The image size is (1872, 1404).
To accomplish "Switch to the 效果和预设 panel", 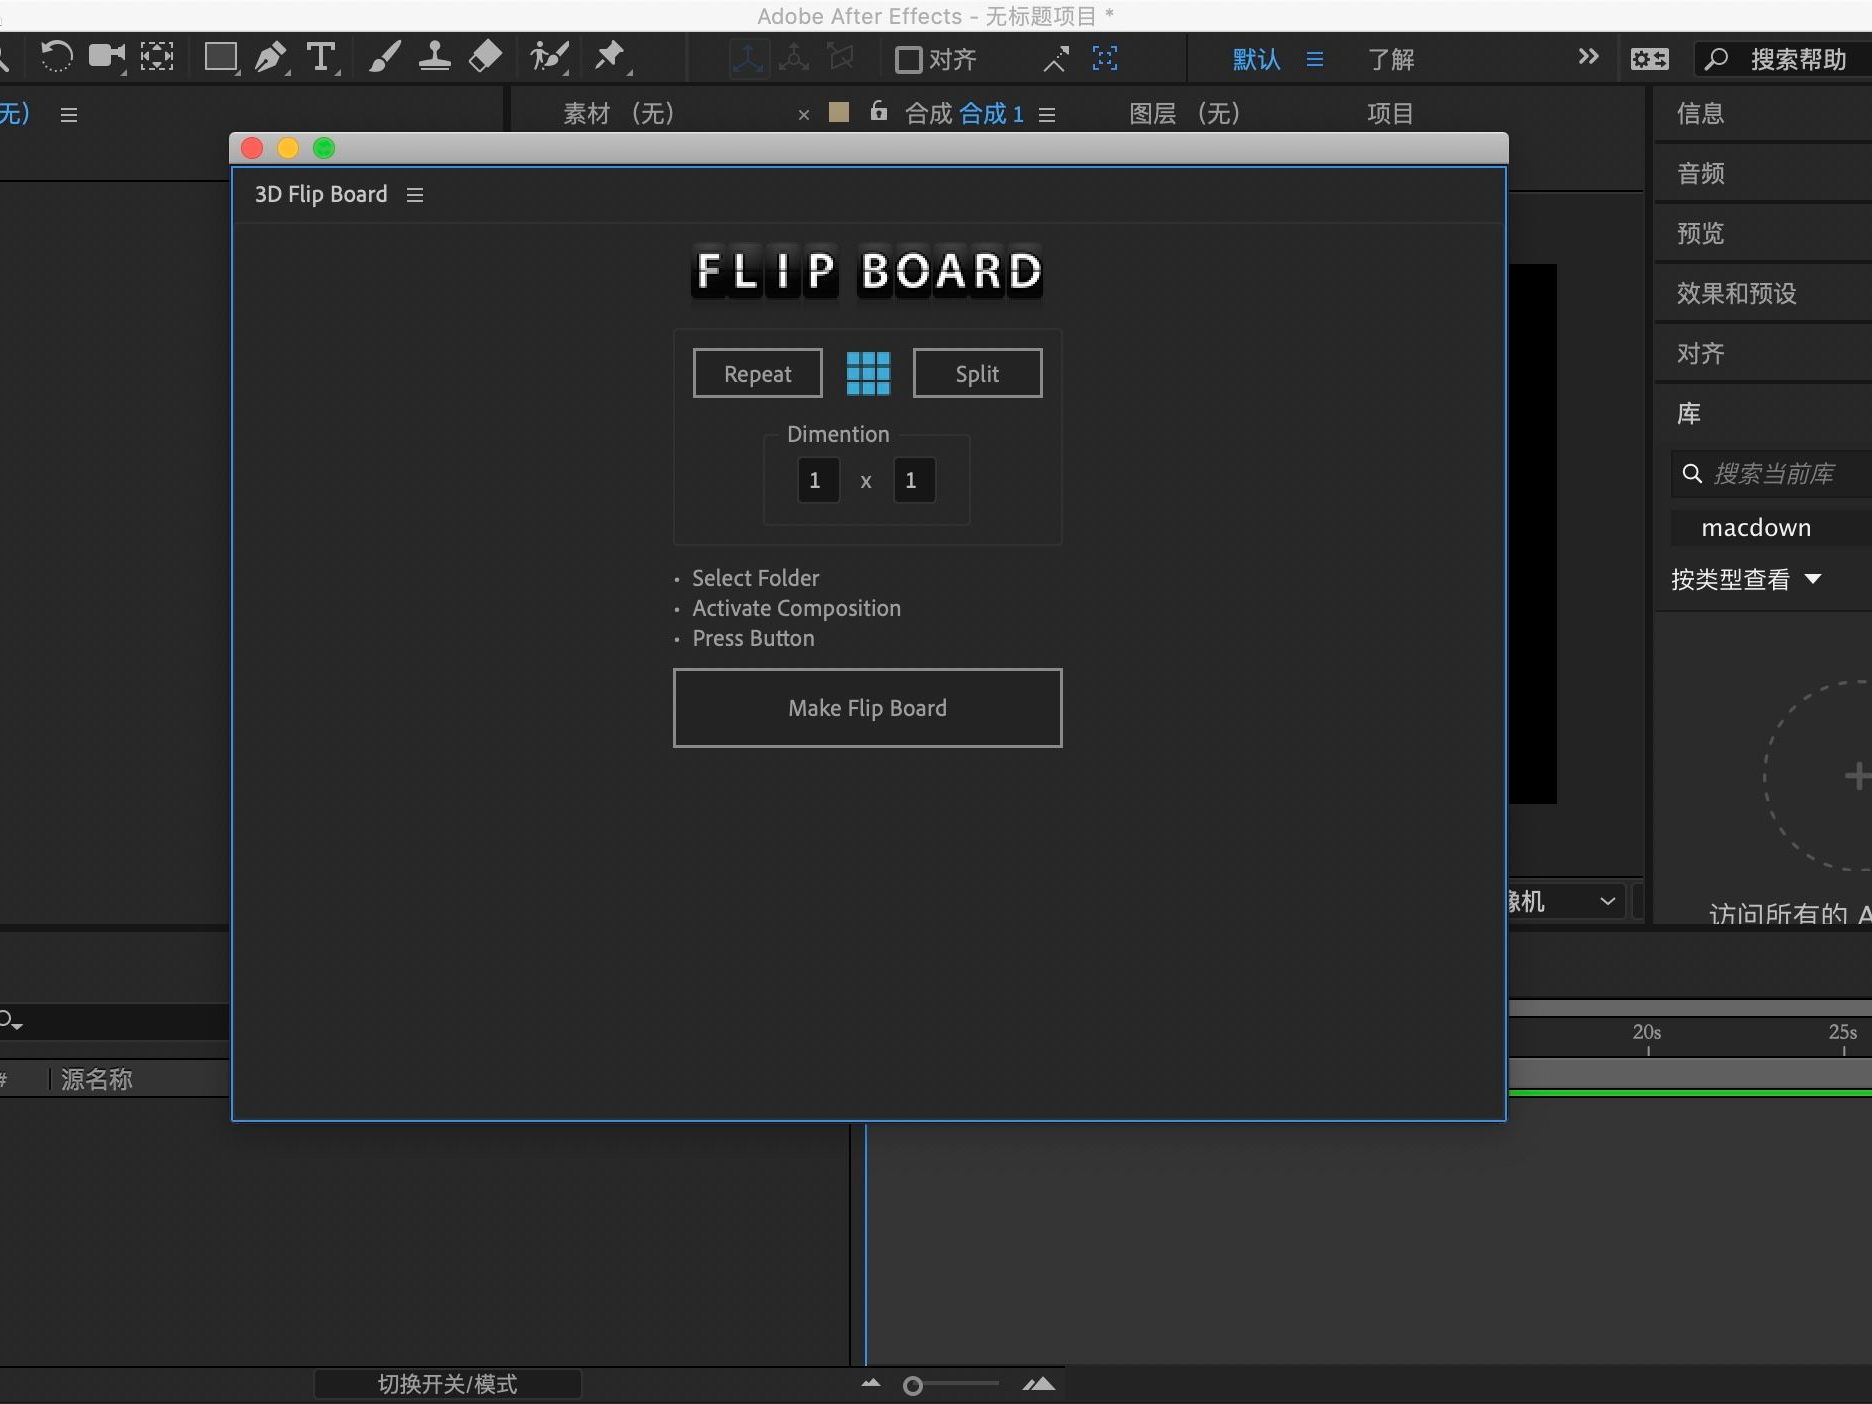I will [1736, 293].
